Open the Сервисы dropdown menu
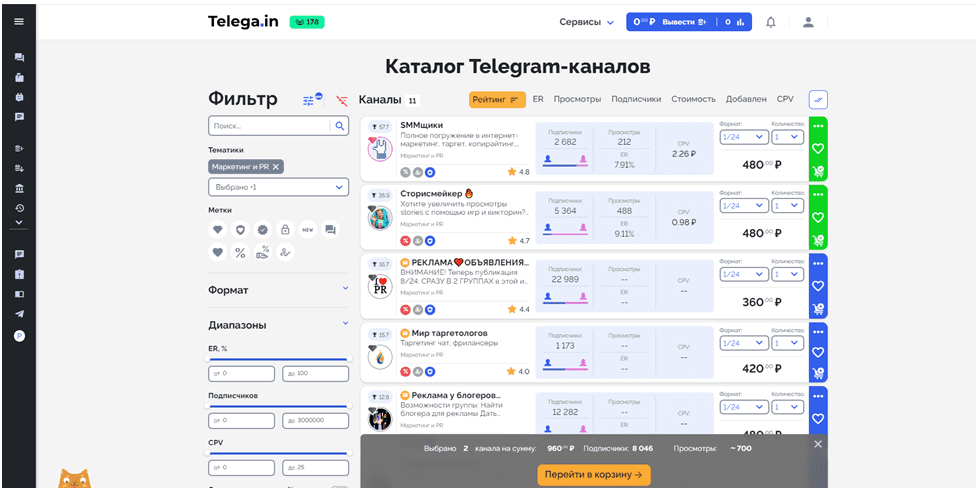Viewport: 978px width, 490px height. [x=586, y=22]
